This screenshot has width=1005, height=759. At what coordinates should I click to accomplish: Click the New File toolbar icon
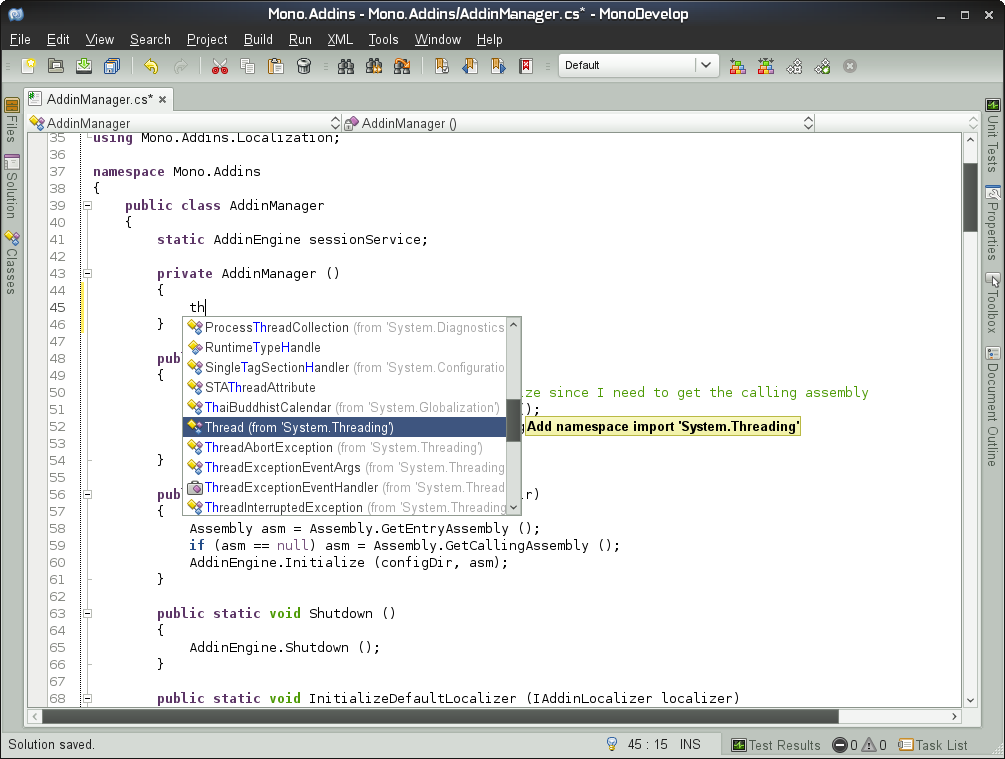click(x=30, y=66)
